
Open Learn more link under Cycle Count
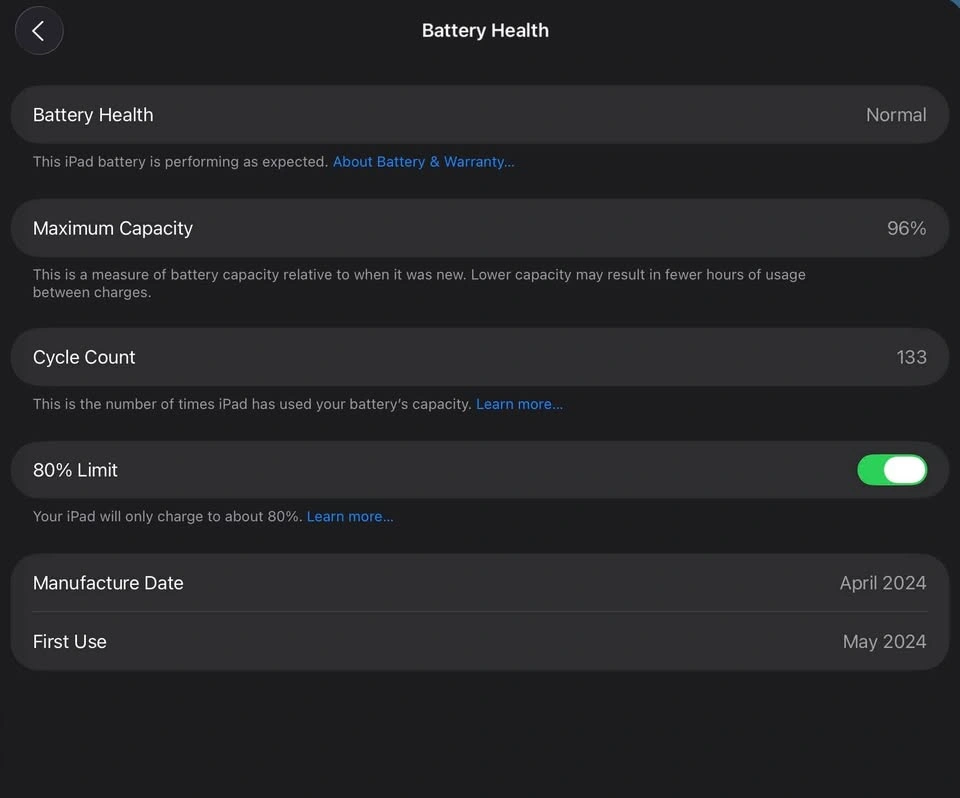(519, 404)
